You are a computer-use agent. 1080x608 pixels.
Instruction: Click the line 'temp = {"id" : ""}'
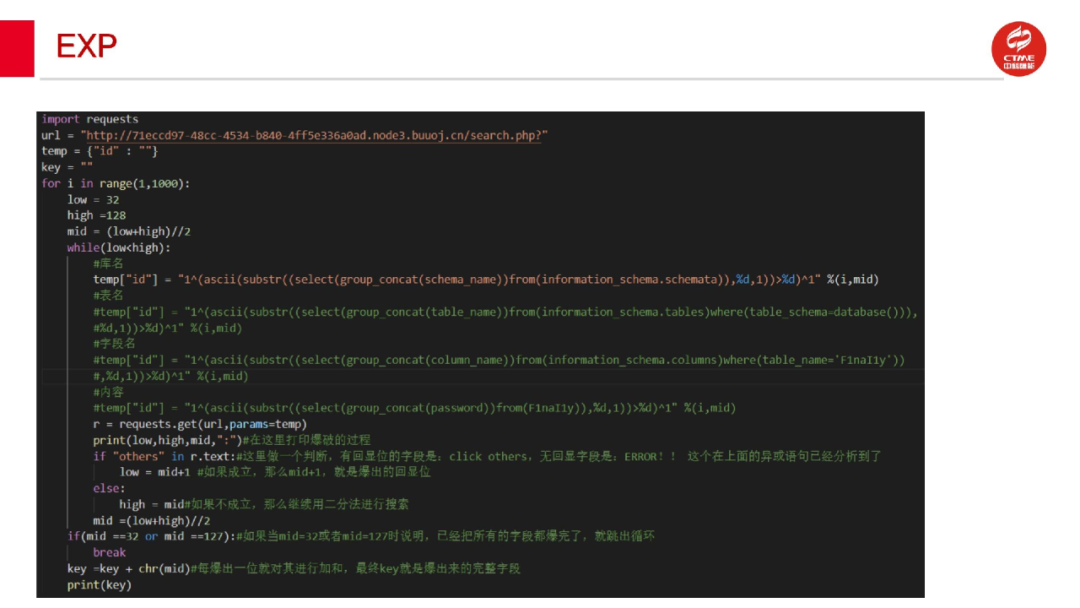point(99,151)
